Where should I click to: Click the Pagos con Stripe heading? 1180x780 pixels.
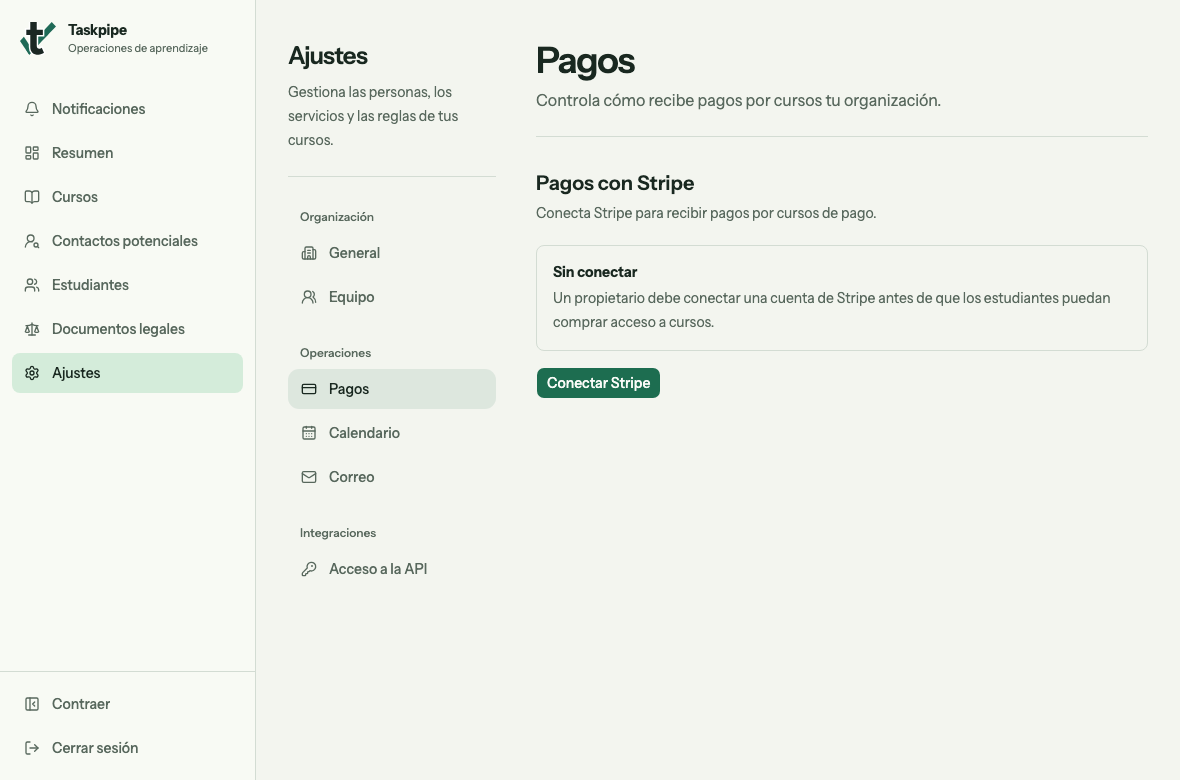tap(615, 183)
